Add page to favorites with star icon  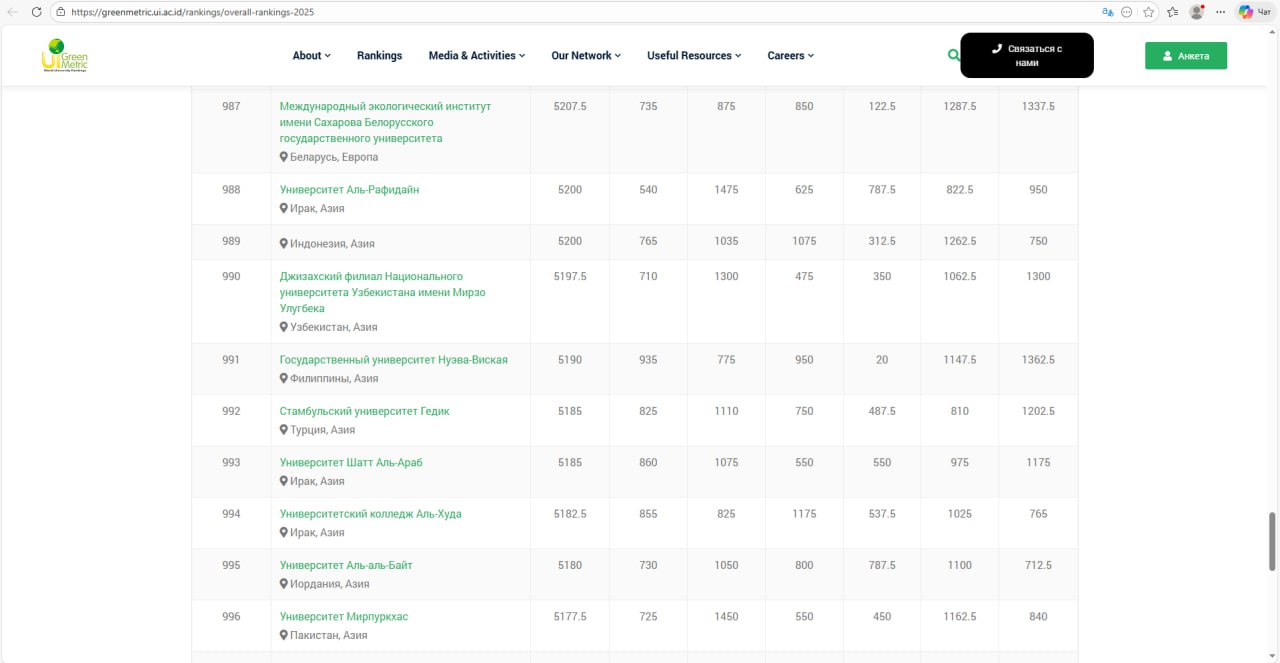click(1148, 12)
